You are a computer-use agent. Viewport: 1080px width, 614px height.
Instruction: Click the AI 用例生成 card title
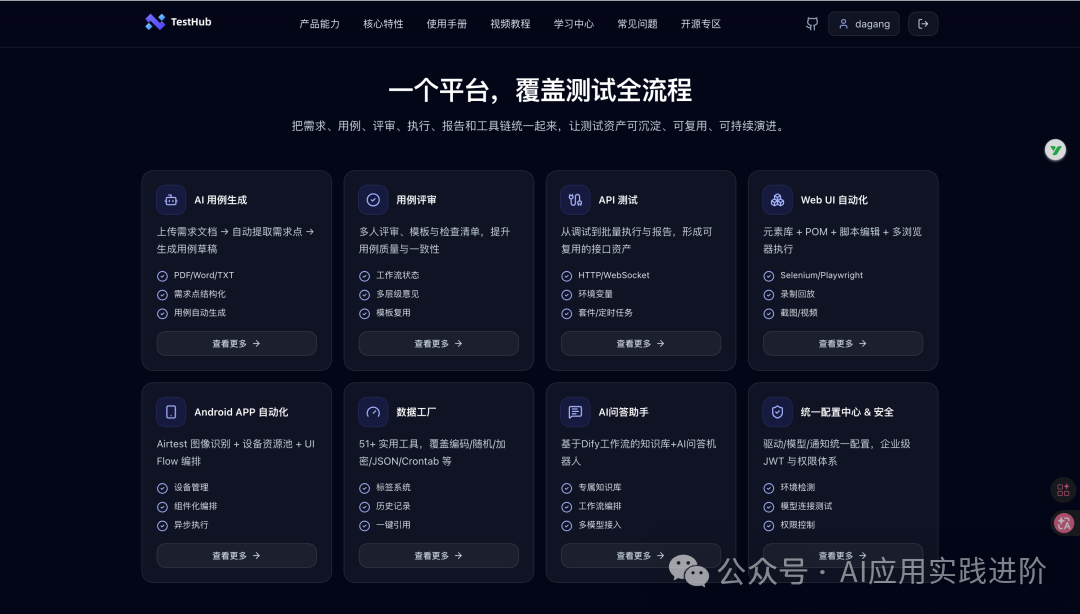220,200
